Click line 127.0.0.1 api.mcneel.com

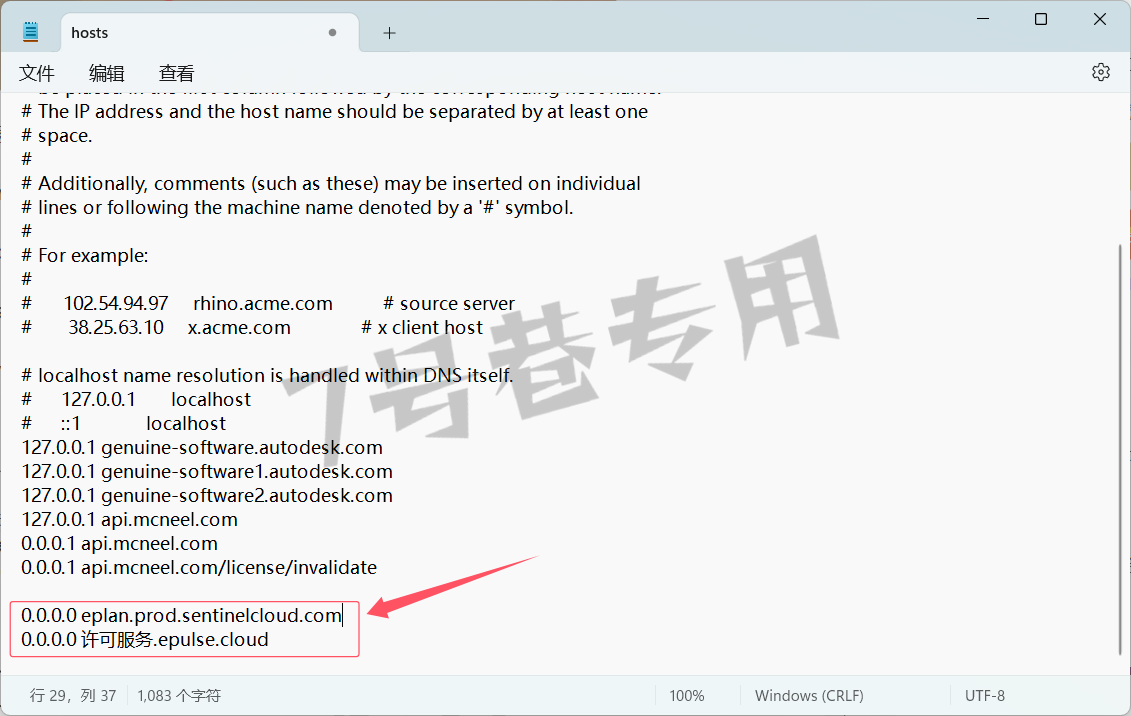tap(129, 520)
